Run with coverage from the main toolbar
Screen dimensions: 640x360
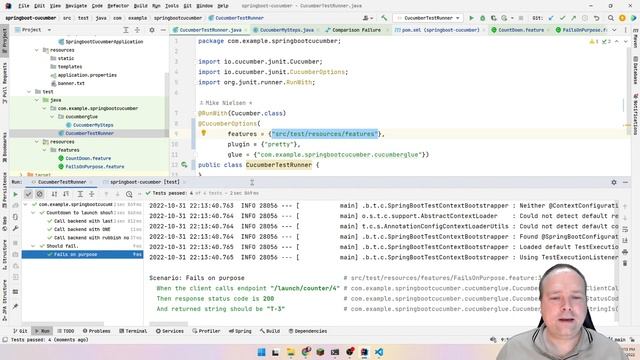(493, 18)
